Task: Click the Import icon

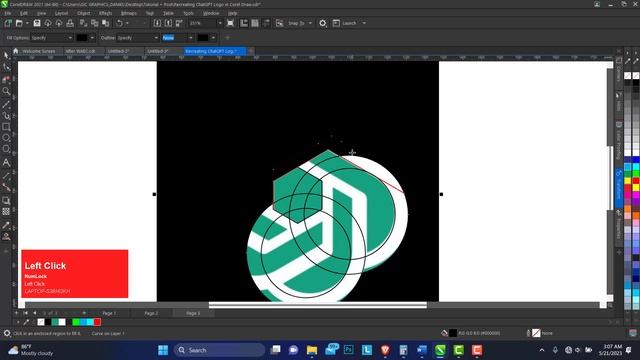Action: [157, 23]
